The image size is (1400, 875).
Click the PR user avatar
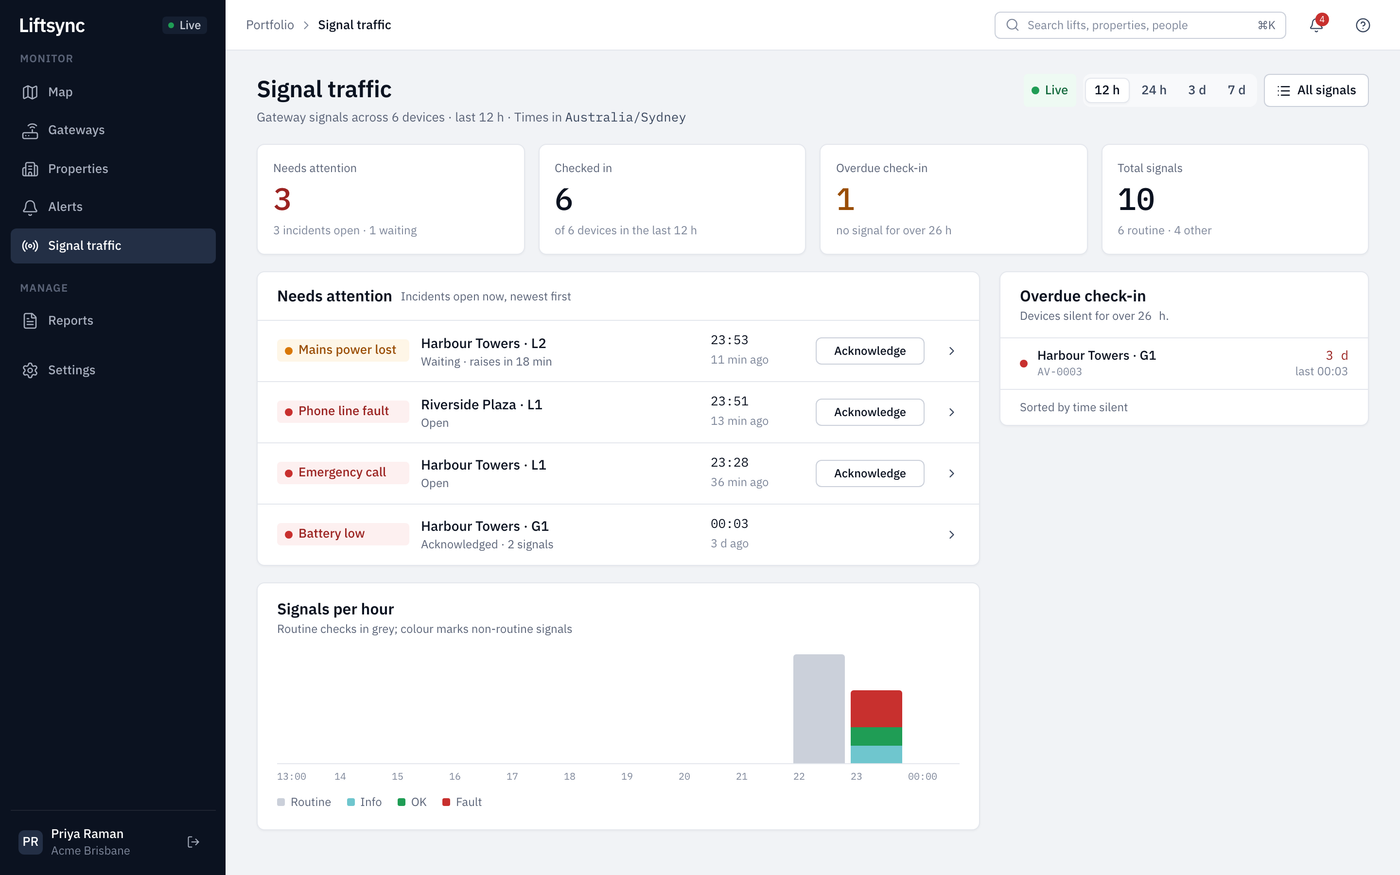pos(31,842)
